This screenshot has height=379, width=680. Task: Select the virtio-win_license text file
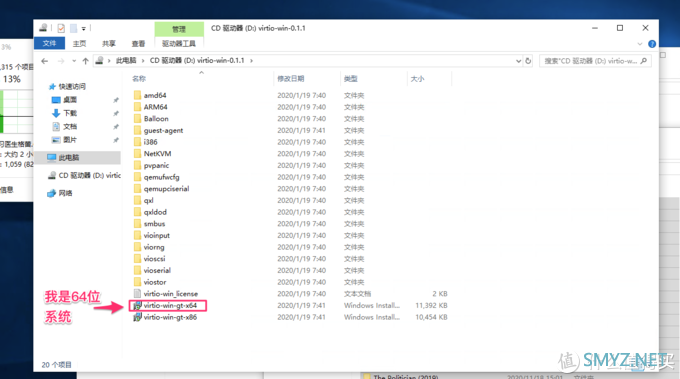[x=170, y=294]
